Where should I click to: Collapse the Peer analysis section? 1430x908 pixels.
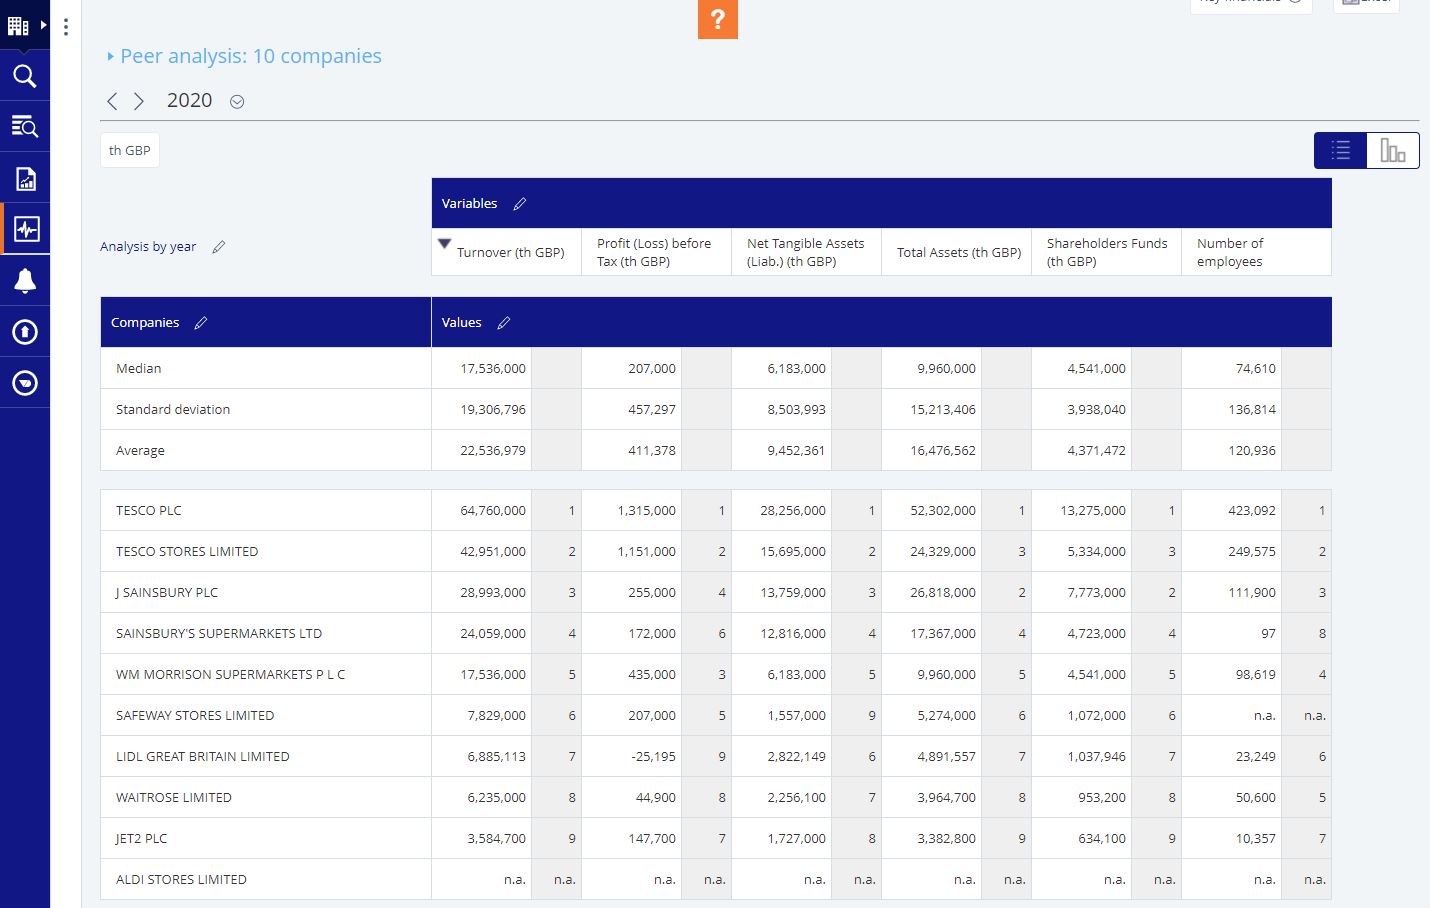(110, 57)
